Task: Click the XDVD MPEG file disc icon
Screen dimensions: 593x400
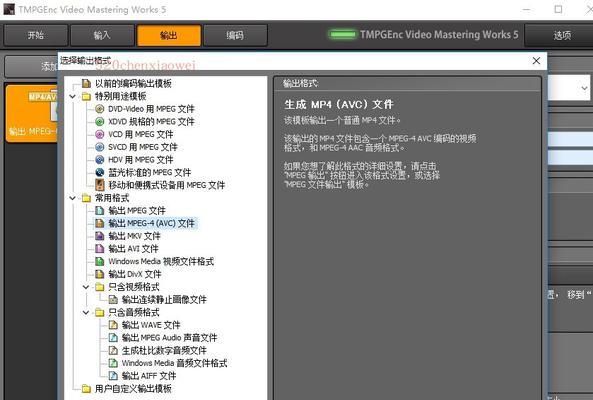Action: pos(99,122)
